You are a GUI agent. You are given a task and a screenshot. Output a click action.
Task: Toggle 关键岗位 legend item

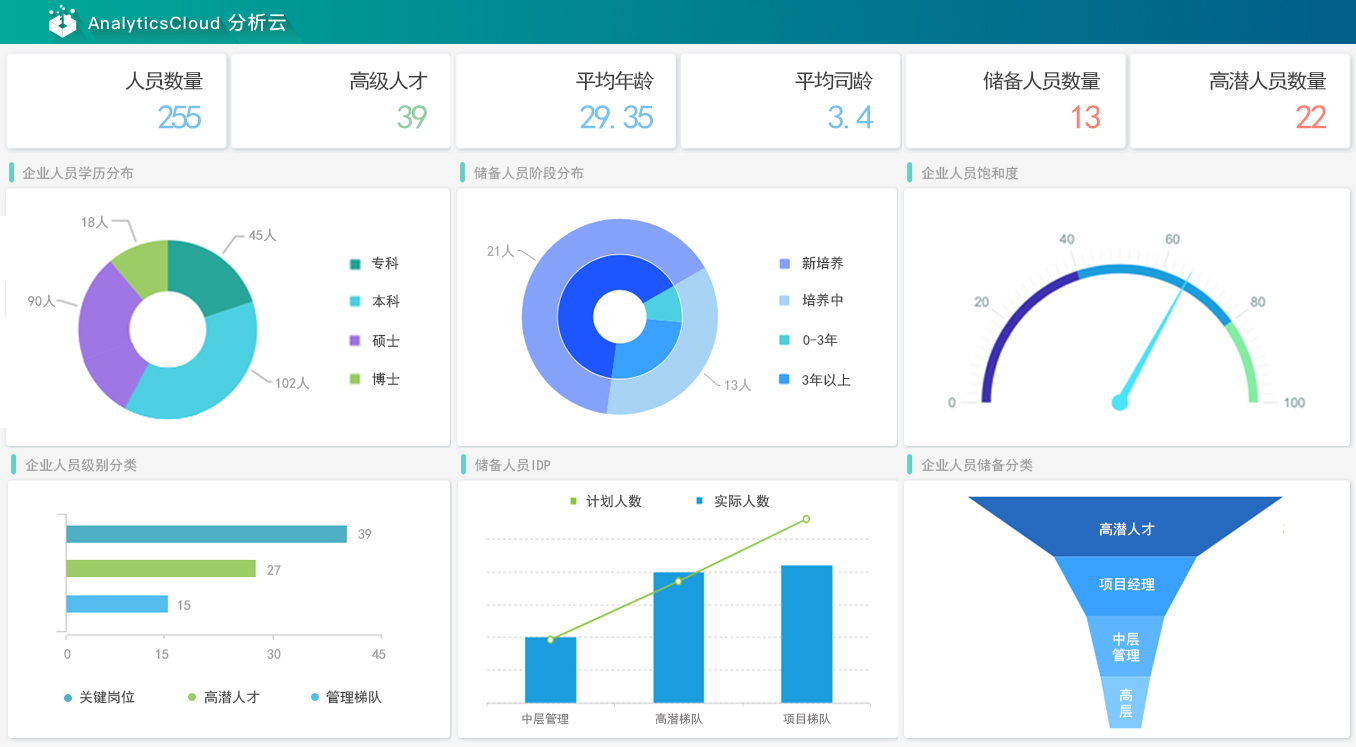99,697
